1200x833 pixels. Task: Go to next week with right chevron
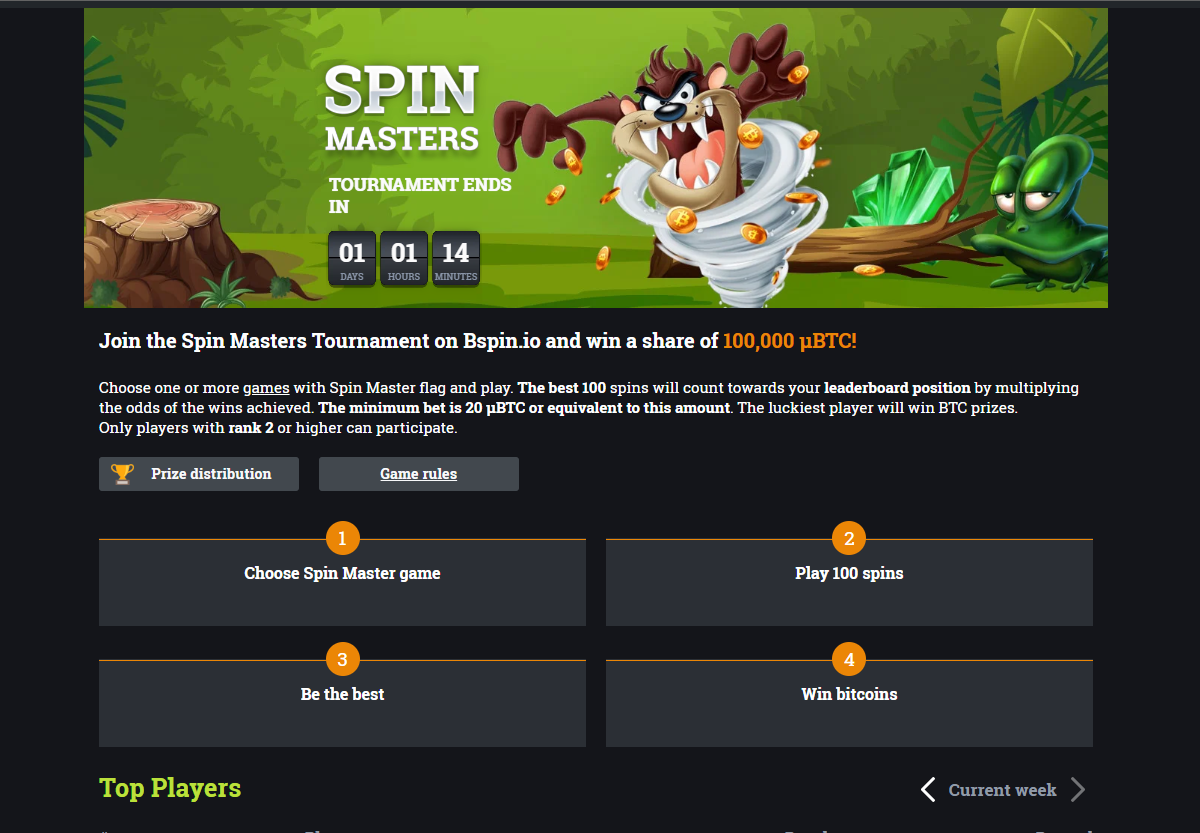pos(1077,790)
